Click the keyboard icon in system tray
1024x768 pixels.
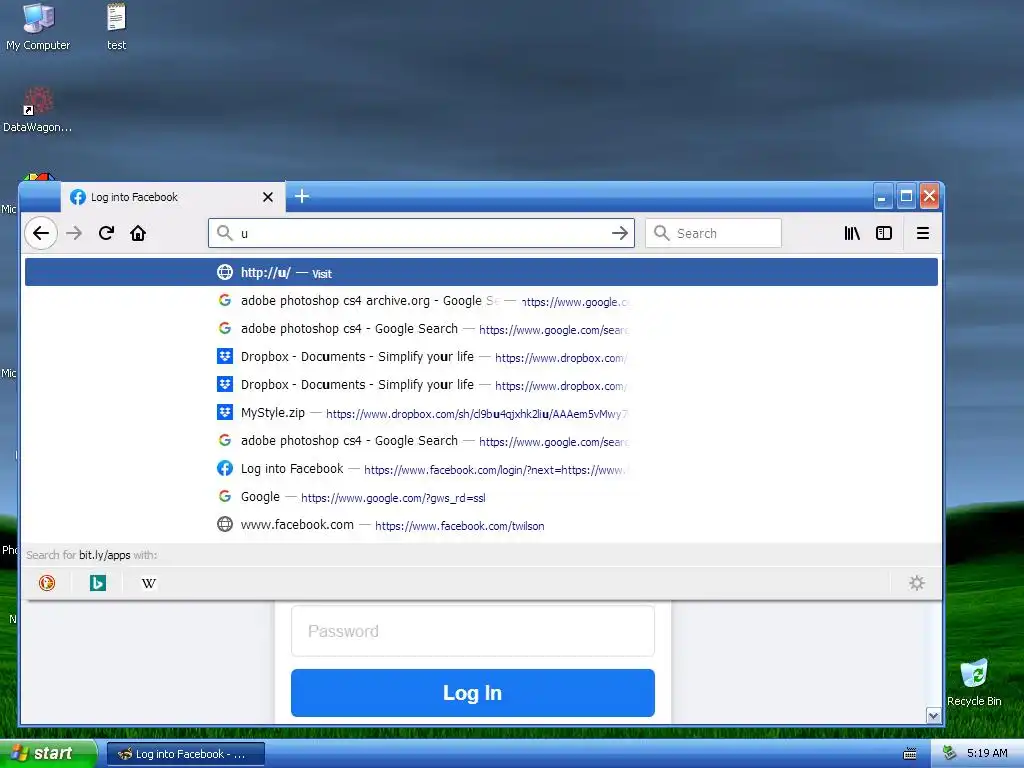click(910, 754)
